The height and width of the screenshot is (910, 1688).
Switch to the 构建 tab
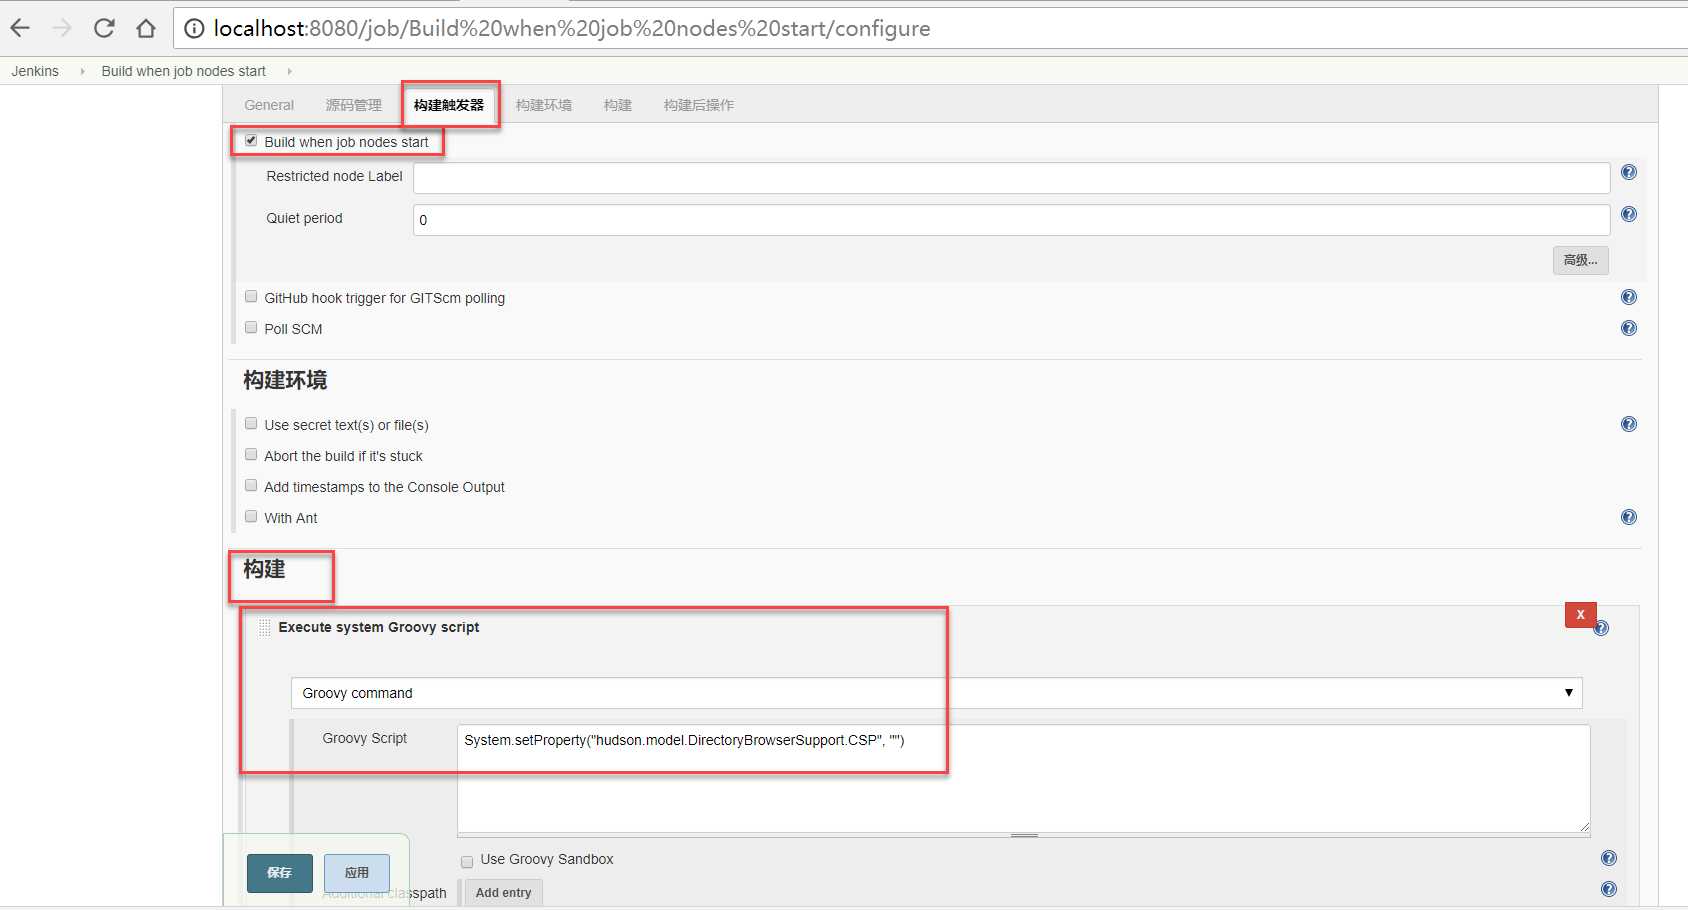click(x=618, y=105)
